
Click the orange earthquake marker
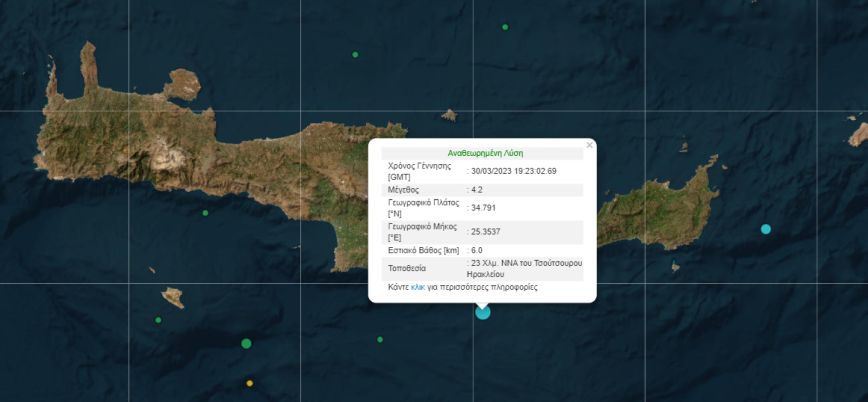pos(250,383)
